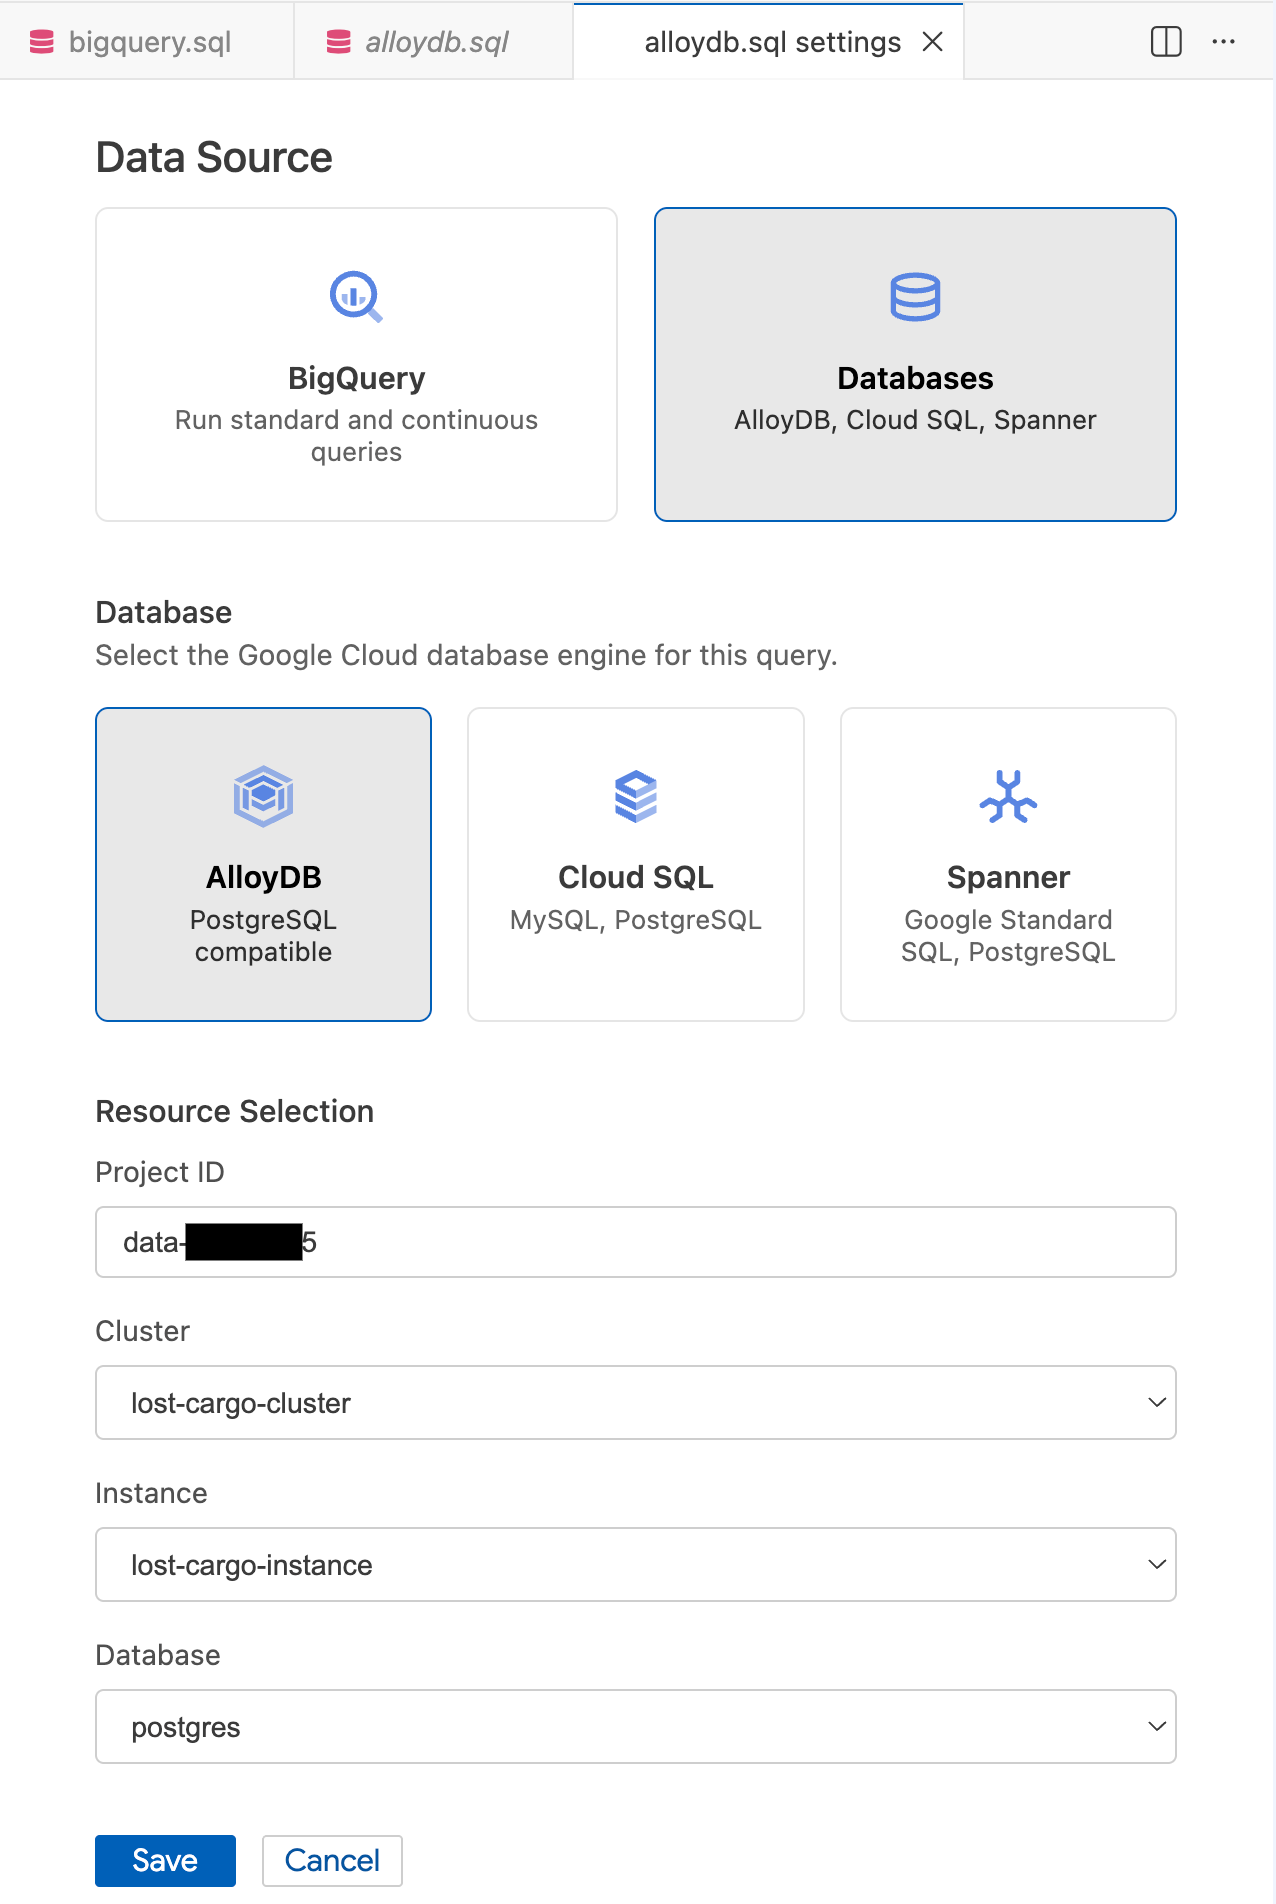
Task: Select the Spanner engine card
Action: 1008,864
